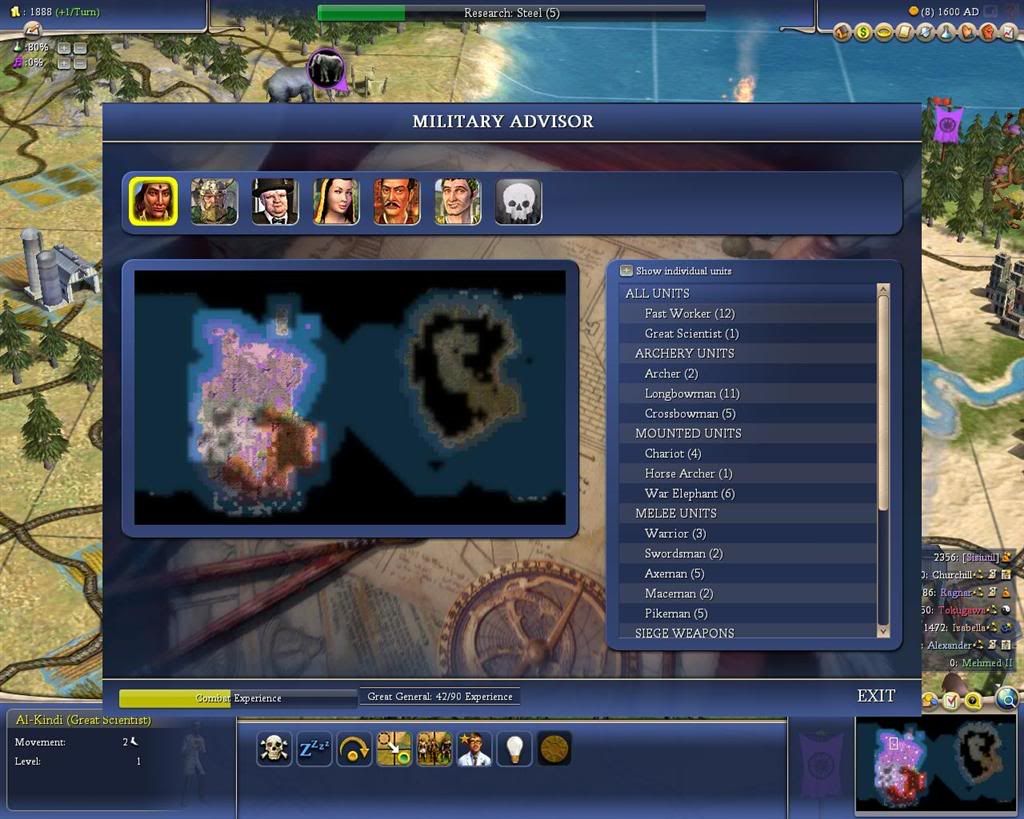Select the Asoka leader portrait
1024x819 pixels.
[153, 201]
